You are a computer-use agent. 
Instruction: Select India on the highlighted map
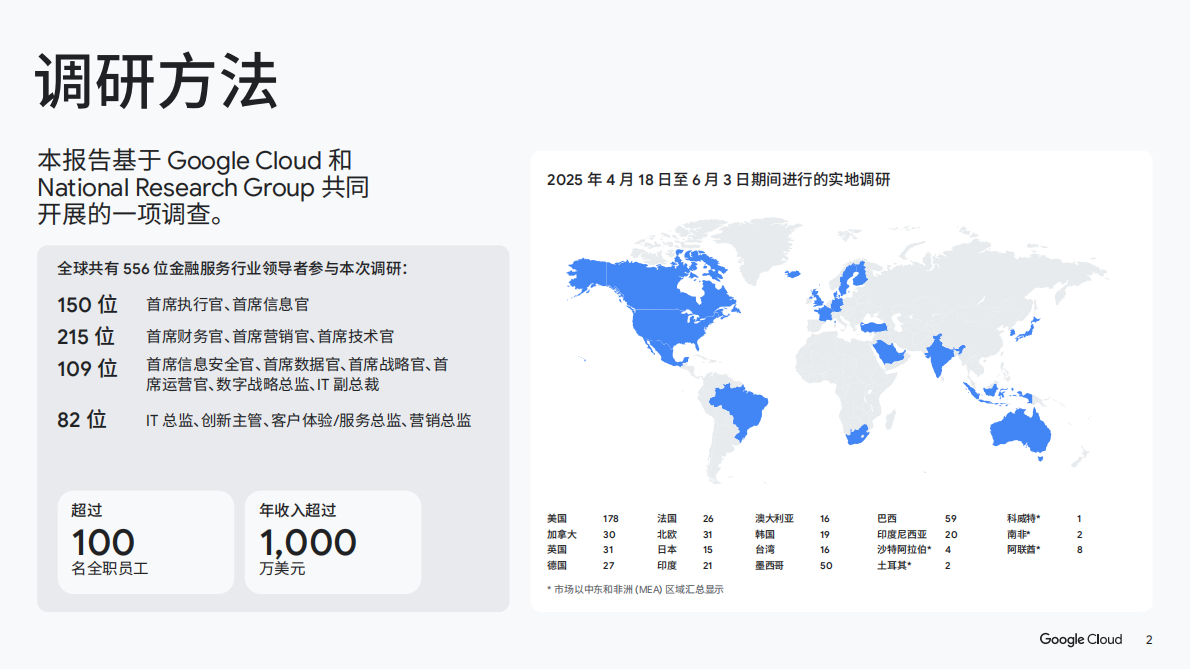(940, 355)
